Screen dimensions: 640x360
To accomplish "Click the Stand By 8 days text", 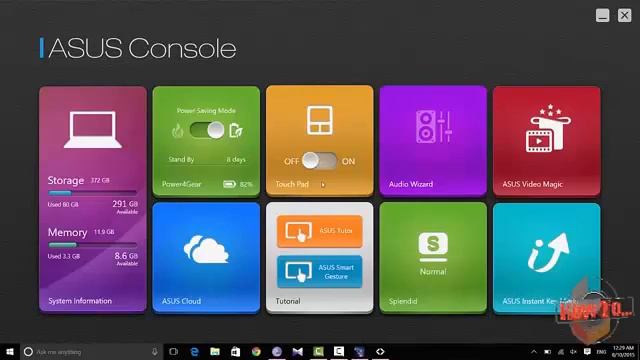I will click(207, 160).
